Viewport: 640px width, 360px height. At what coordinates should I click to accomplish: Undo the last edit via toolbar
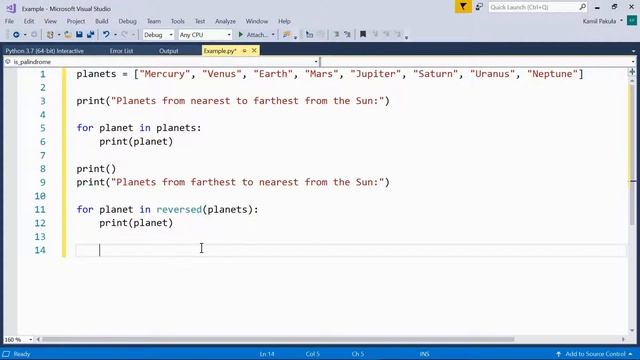[x=106, y=35]
